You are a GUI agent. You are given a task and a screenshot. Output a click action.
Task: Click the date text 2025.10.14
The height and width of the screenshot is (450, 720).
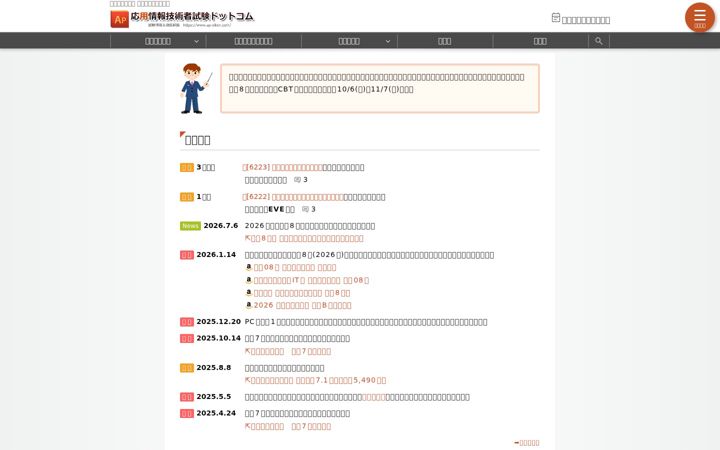[219, 338]
